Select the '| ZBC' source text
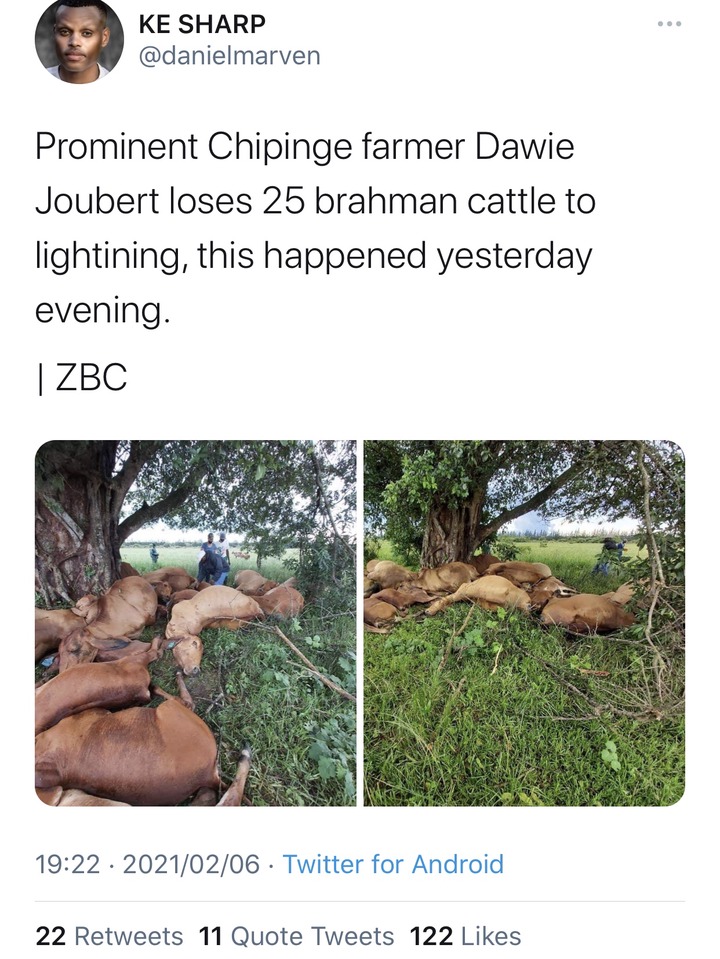This screenshot has width=720, height=959. 81,377
